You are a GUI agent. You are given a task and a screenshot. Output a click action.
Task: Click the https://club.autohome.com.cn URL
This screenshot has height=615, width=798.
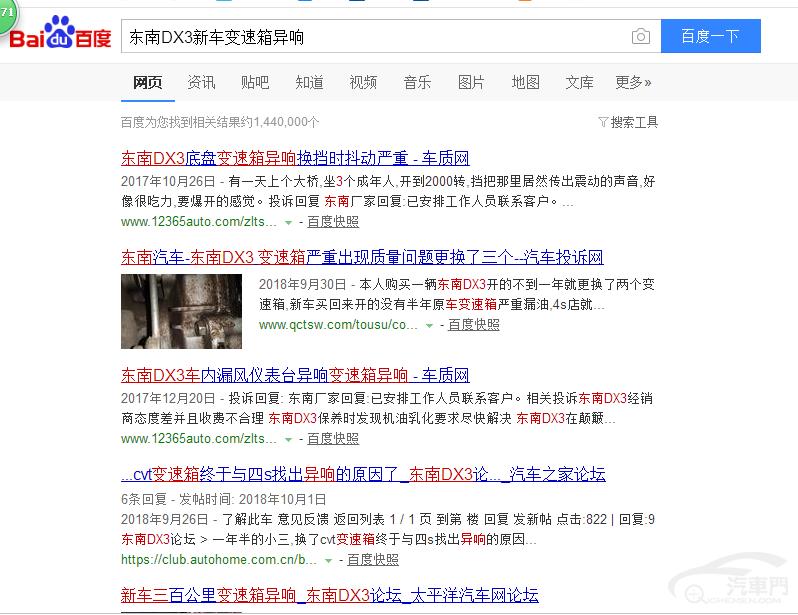click(219, 560)
